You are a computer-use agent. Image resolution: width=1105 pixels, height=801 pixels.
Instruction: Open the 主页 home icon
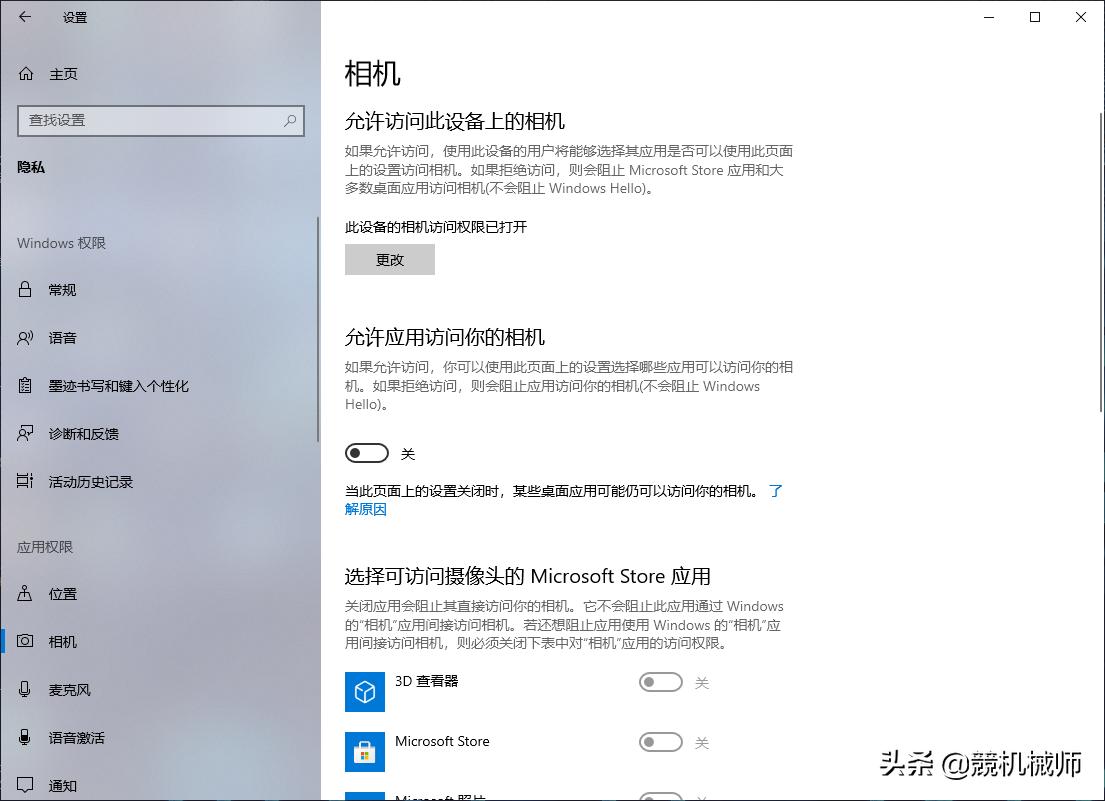pyautogui.click(x=24, y=73)
